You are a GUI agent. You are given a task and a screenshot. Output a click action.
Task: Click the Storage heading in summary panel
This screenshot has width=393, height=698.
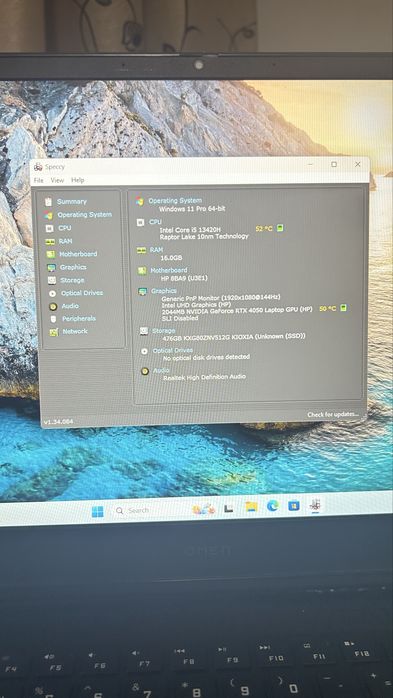pos(163,331)
